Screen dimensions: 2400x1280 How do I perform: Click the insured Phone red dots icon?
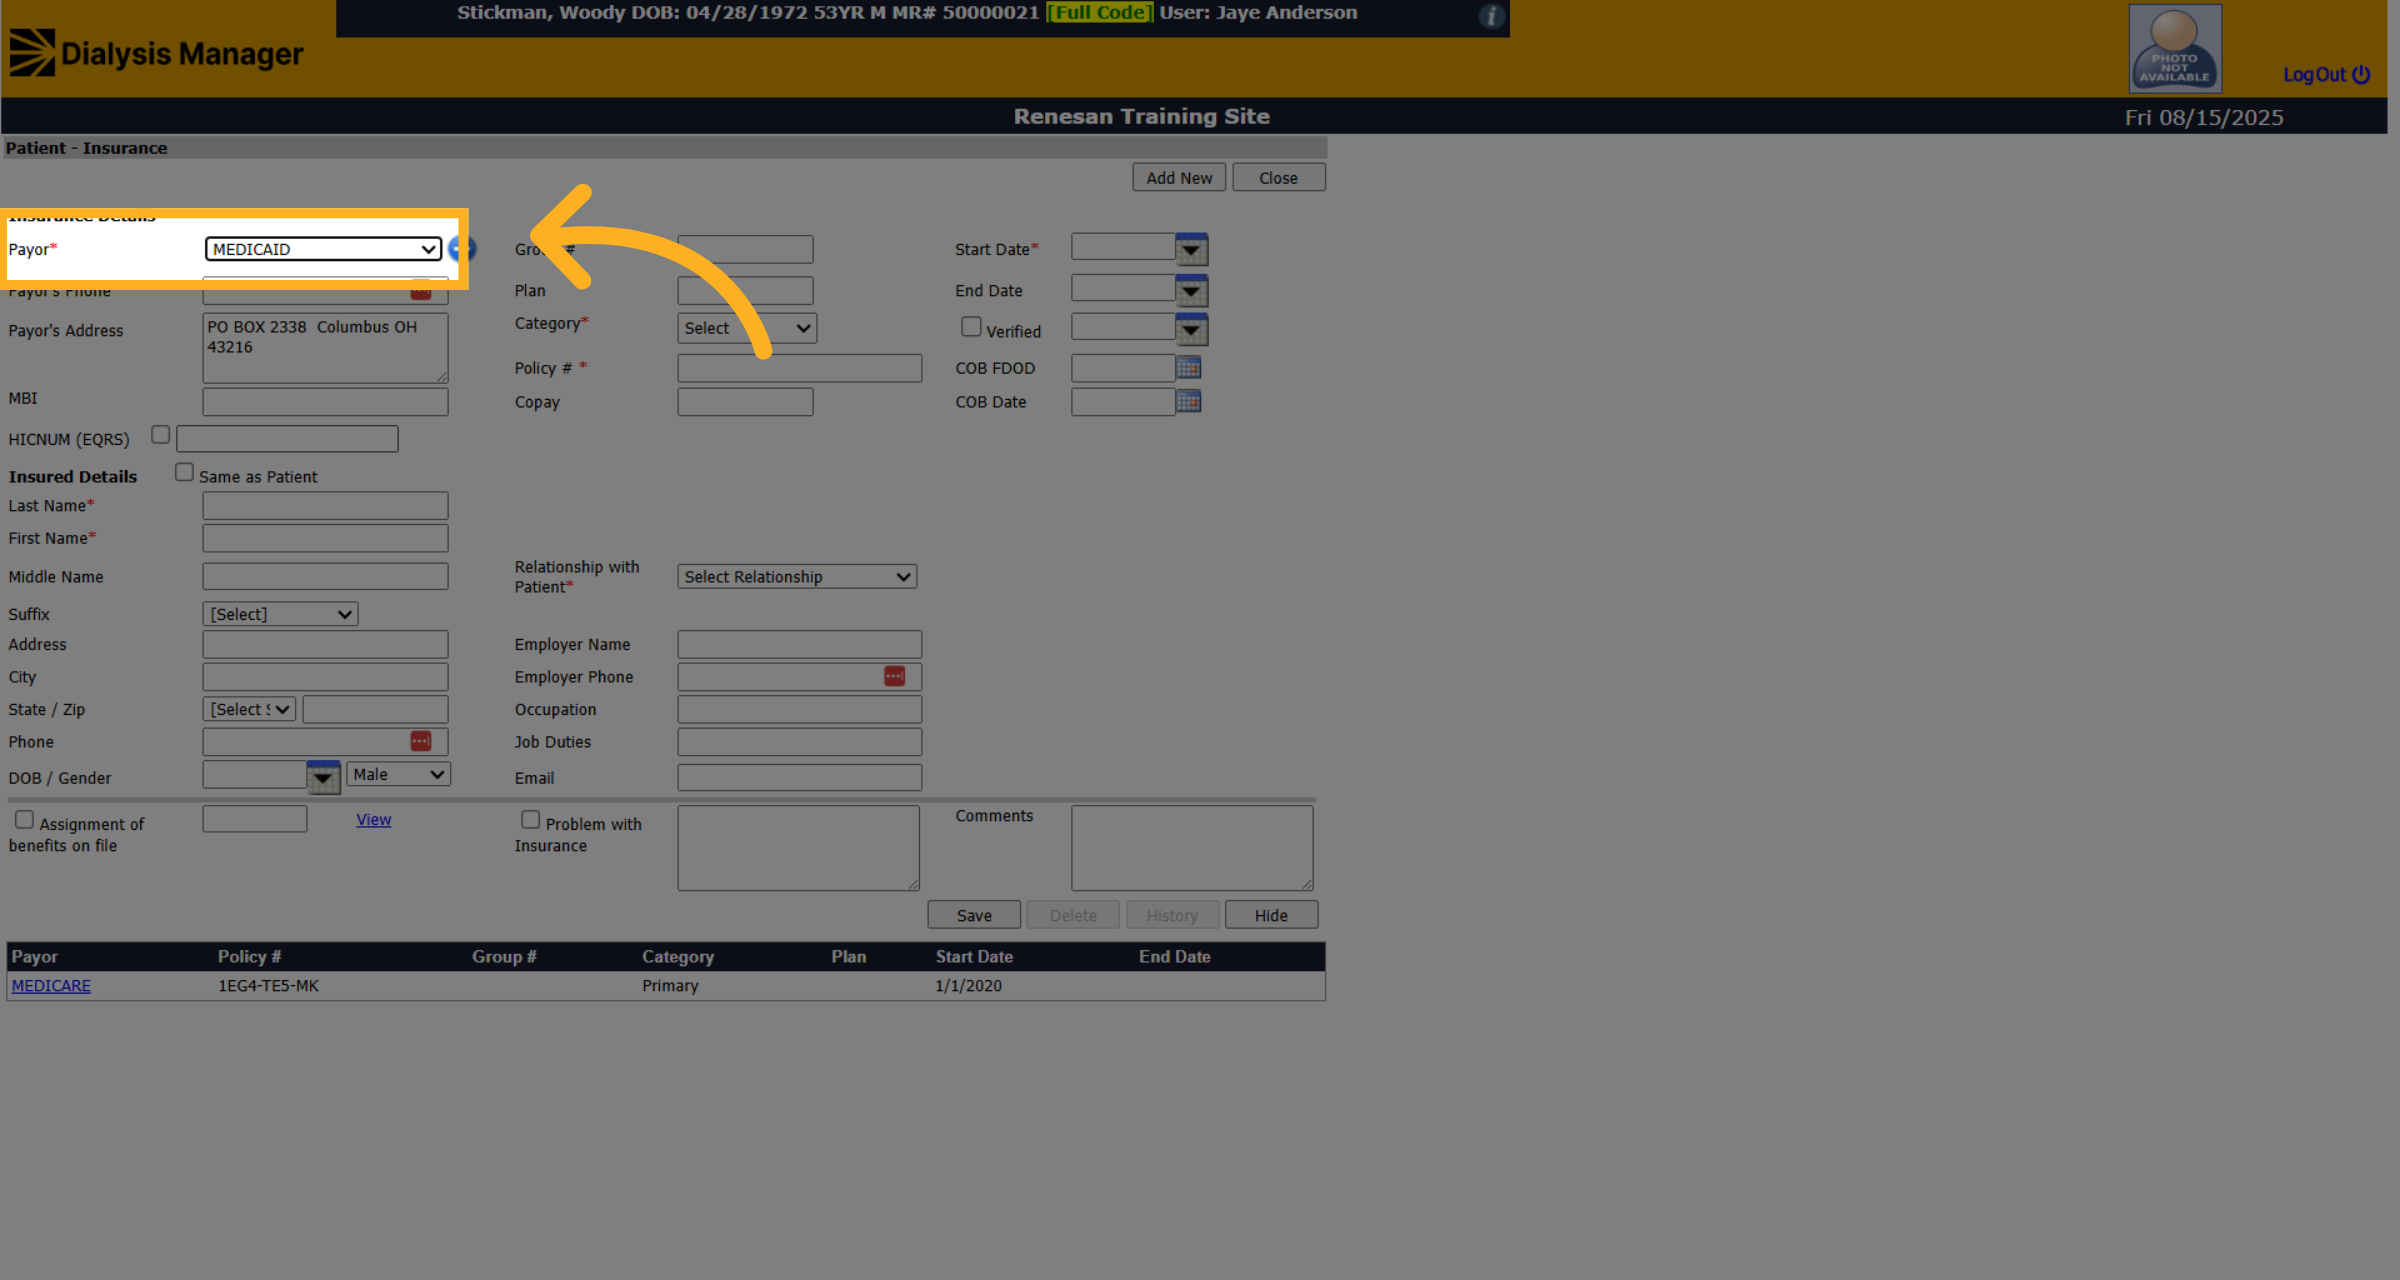point(420,741)
